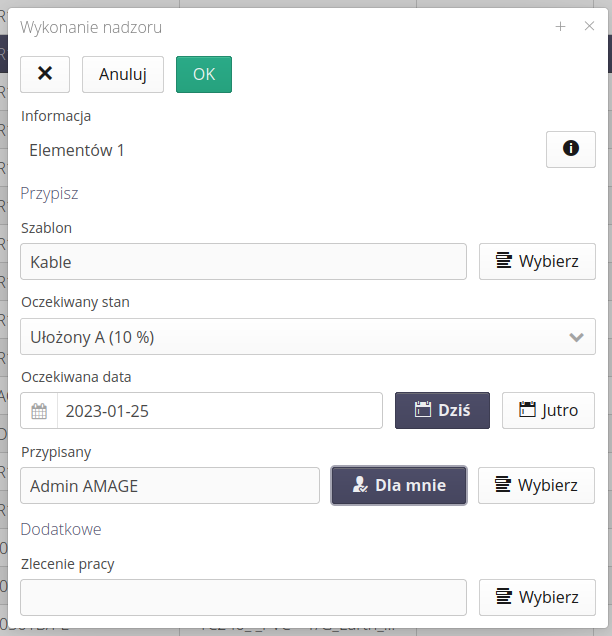Click the Dodatkowe section header

(61, 529)
